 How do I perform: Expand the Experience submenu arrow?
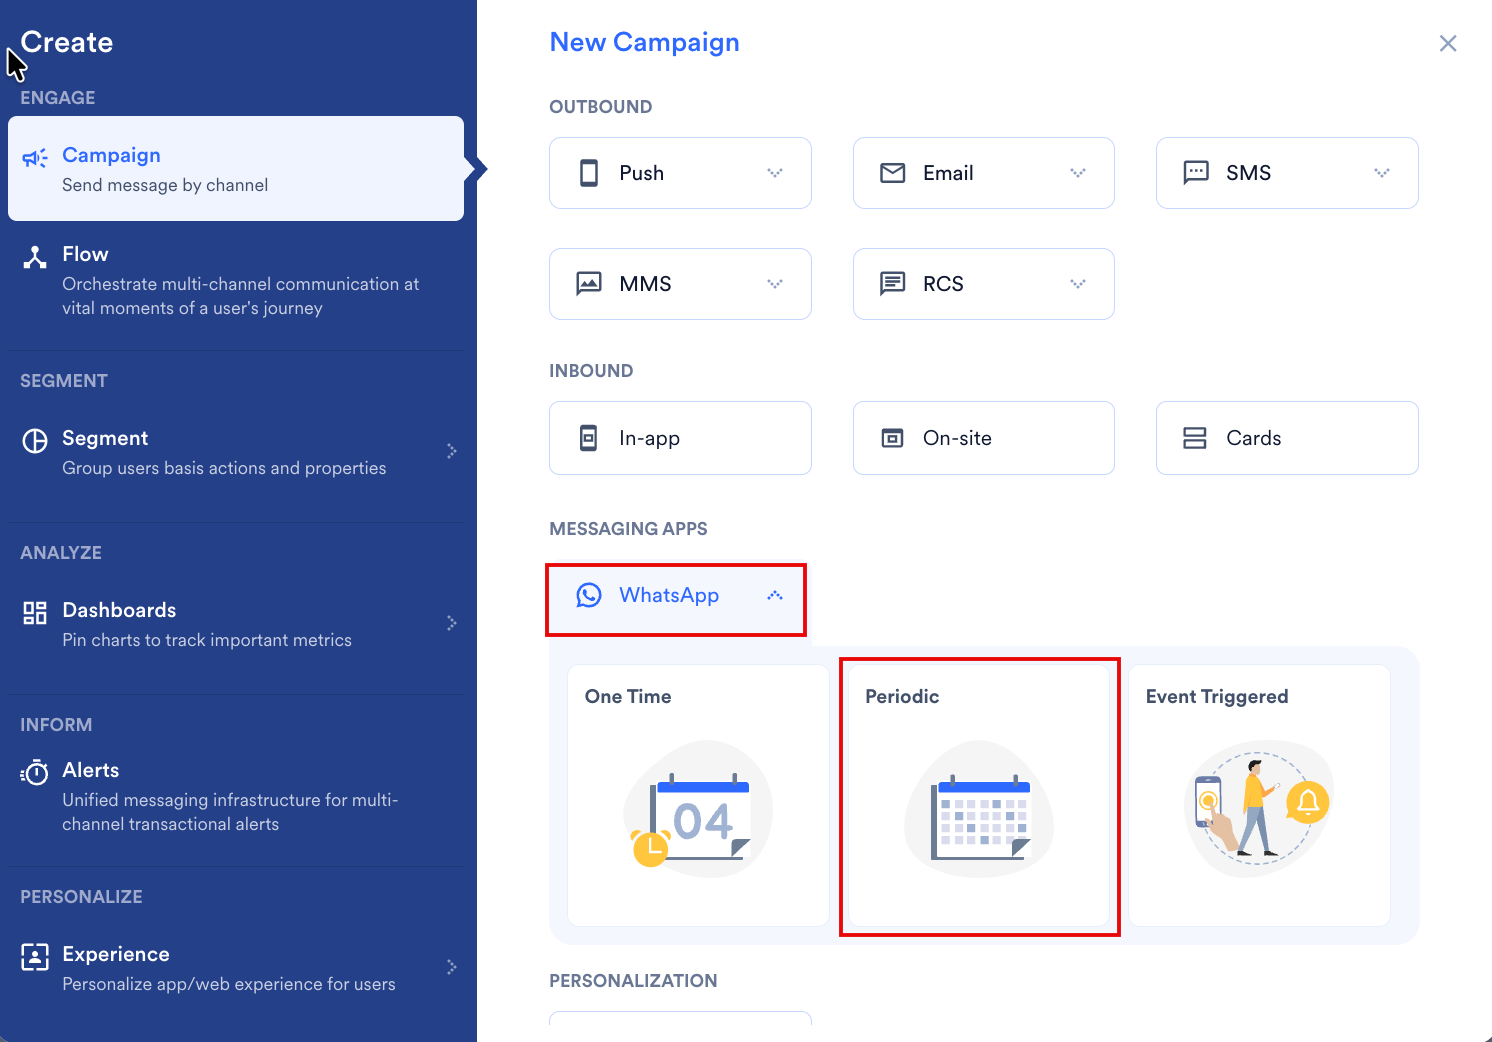[452, 967]
